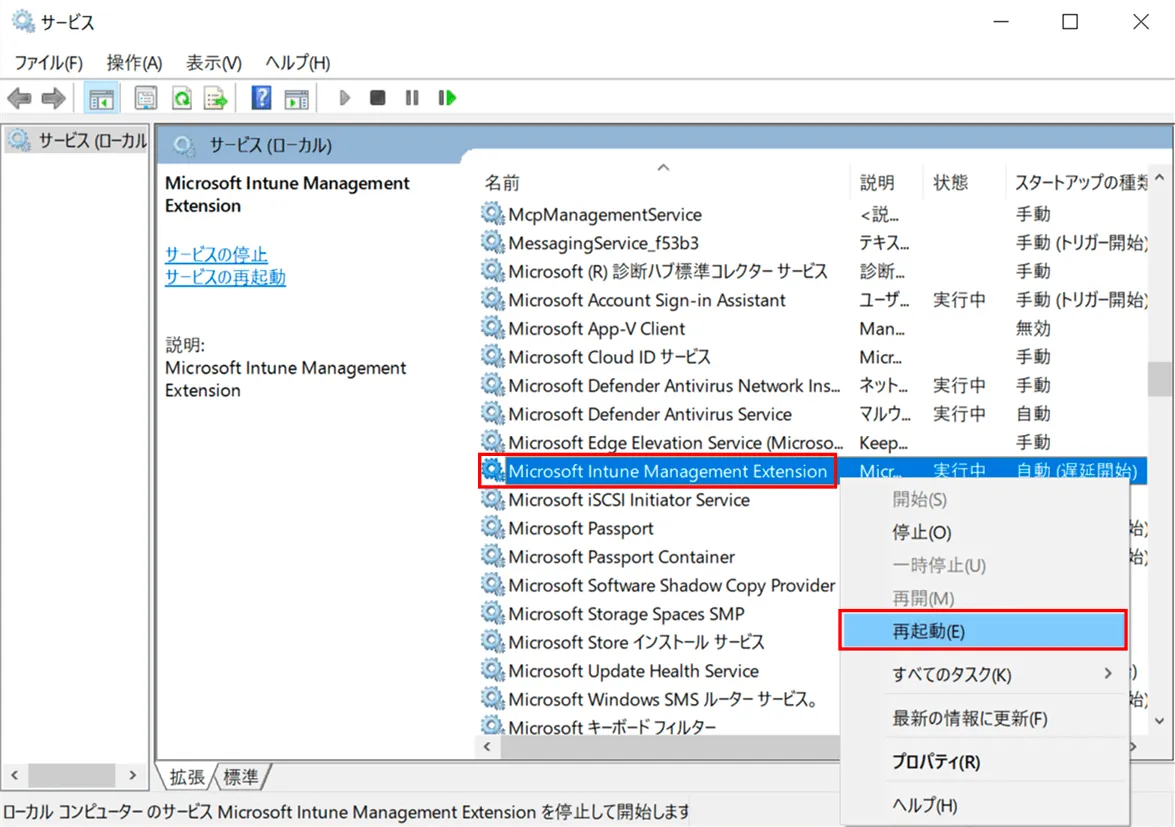The height and width of the screenshot is (827, 1175).
Task: Click left arrow of services list horizontal scrollbar
Action: pyautogui.click(x=487, y=746)
